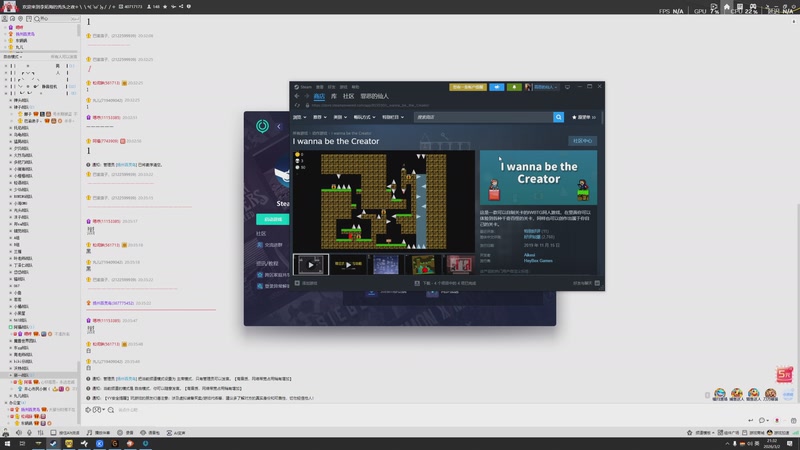Open the 自由模式 mode dropdown
Image resolution: width=800 pixels, height=450 pixels.
(x=13, y=57)
